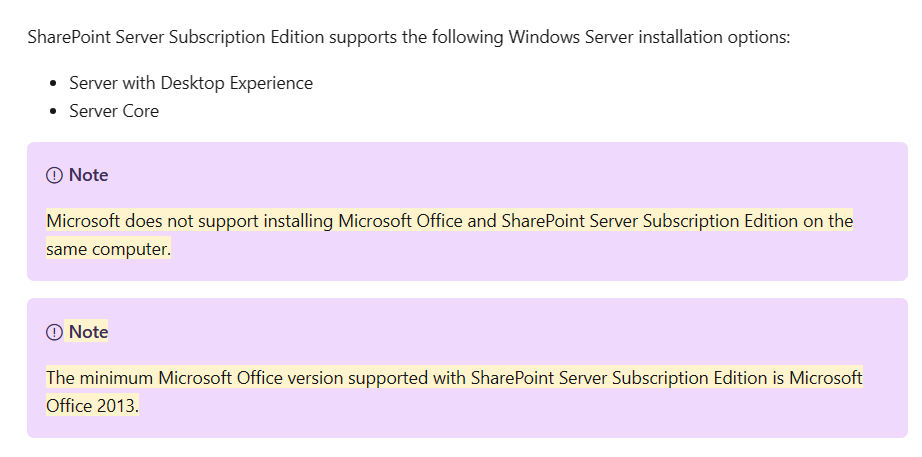Select the "Server with Desktop Experience" list item
The width and height of the screenshot is (922, 457).
click(x=190, y=83)
